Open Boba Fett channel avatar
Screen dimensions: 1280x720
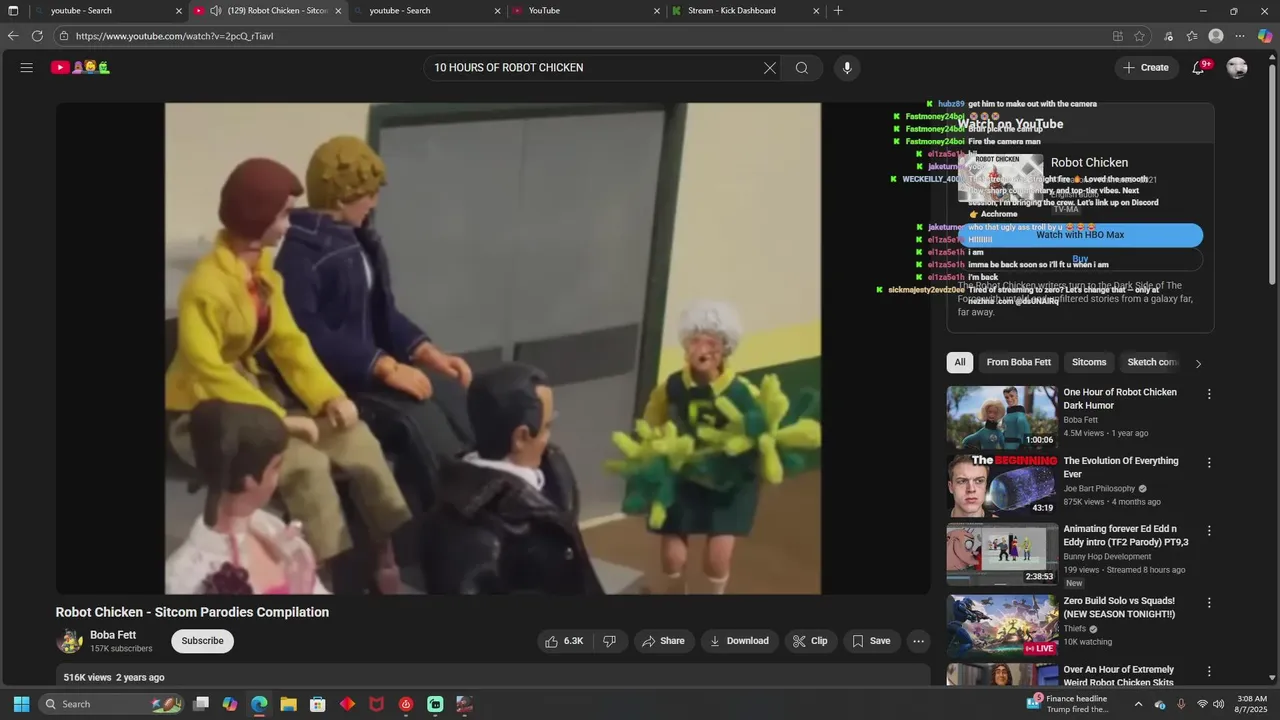pos(69,641)
